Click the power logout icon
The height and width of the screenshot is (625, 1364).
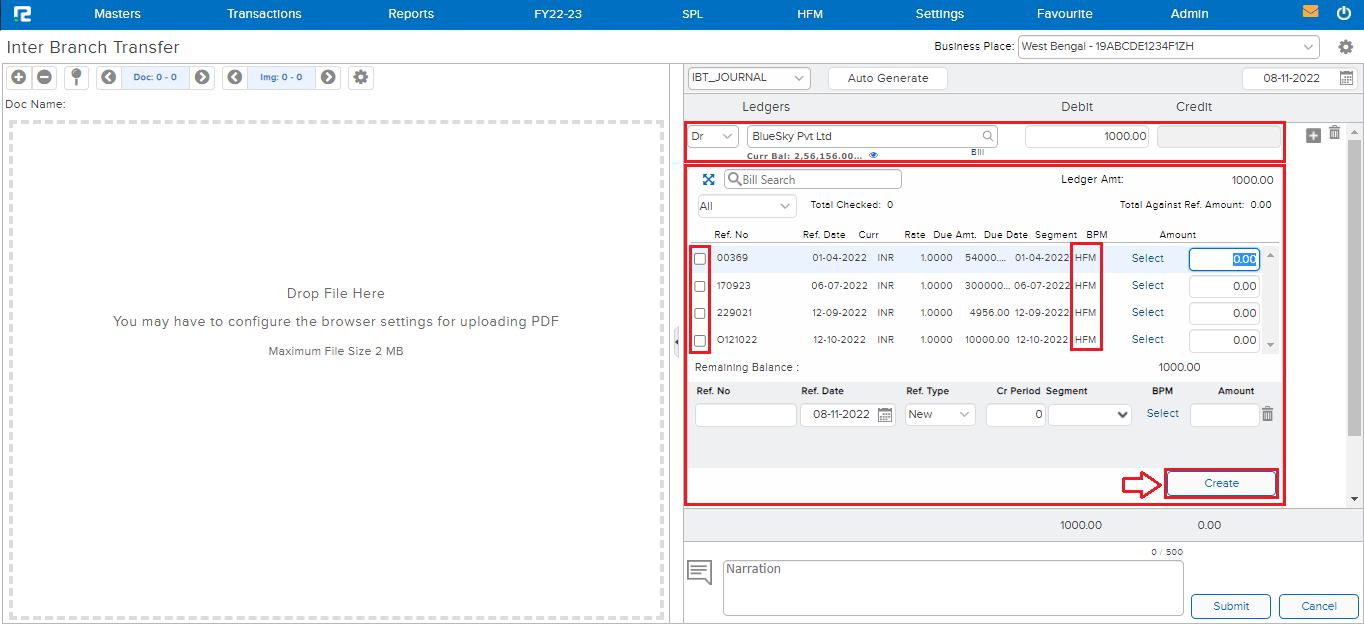1343,13
